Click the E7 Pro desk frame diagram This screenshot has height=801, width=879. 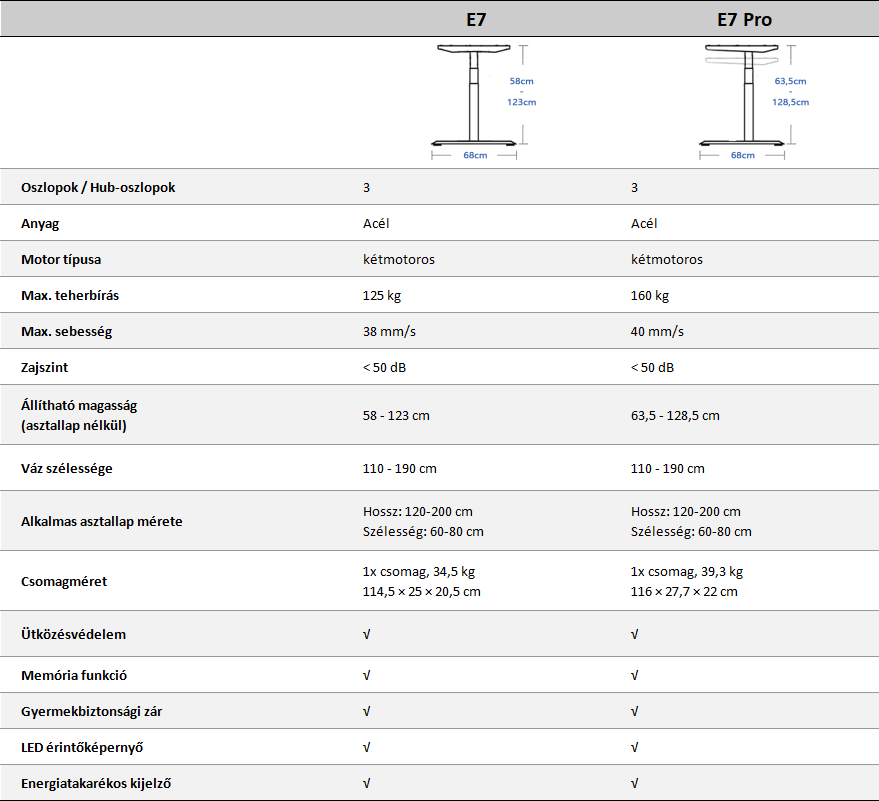point(744,101)
